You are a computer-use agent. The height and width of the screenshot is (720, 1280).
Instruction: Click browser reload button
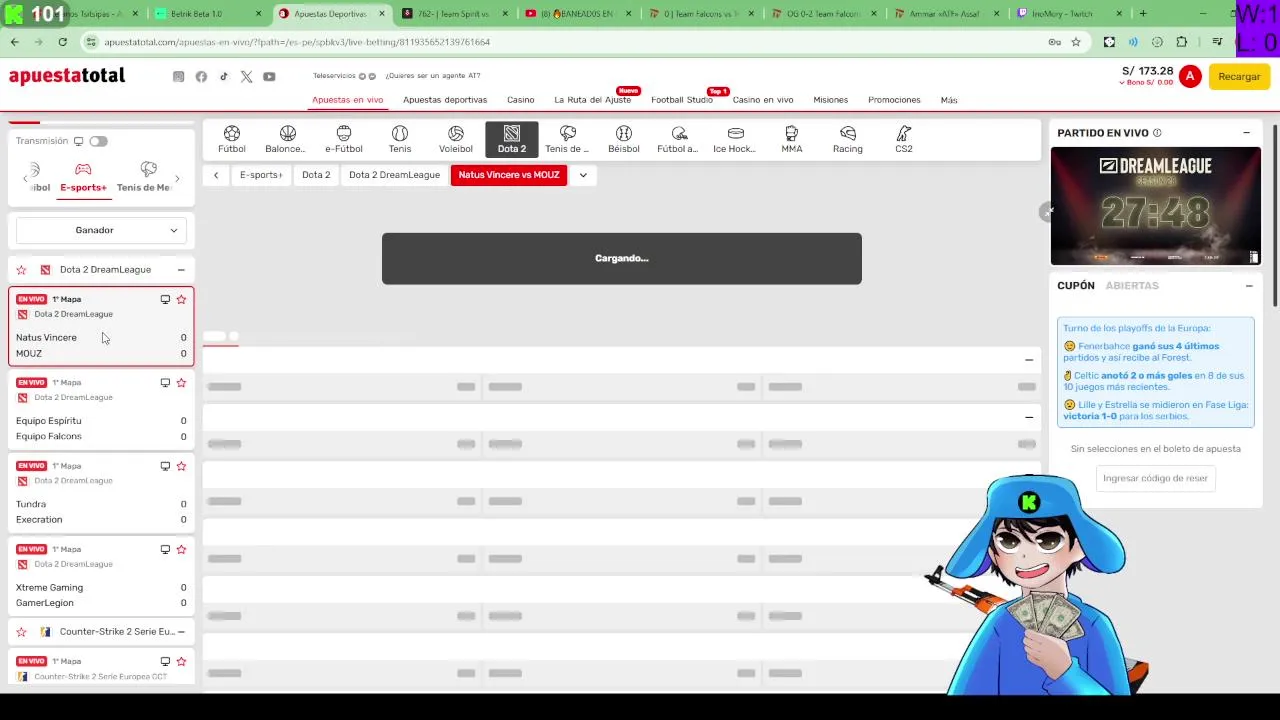point(62,42)
